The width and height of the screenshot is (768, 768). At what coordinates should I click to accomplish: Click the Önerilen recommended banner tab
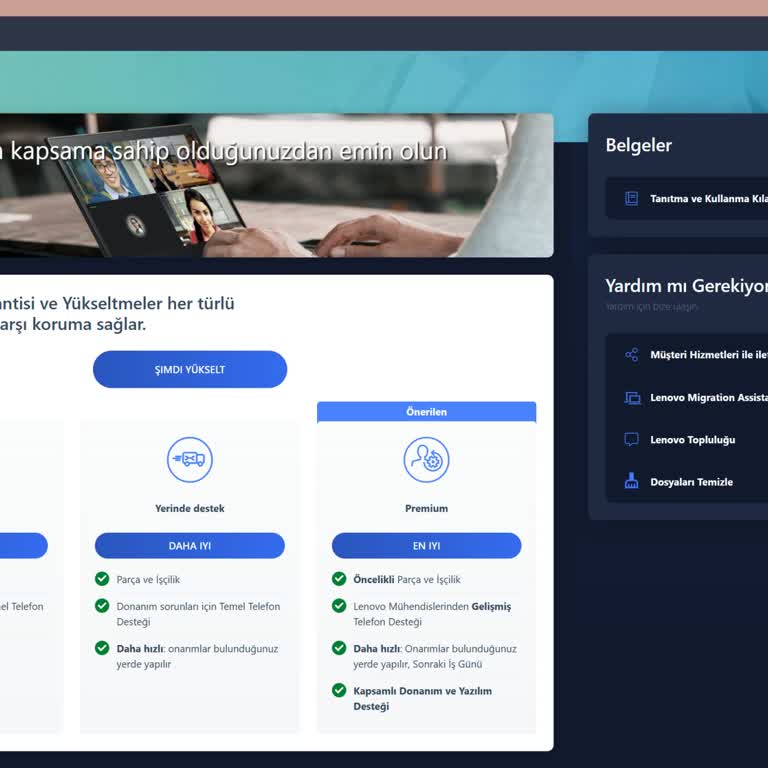click(426, 412)
